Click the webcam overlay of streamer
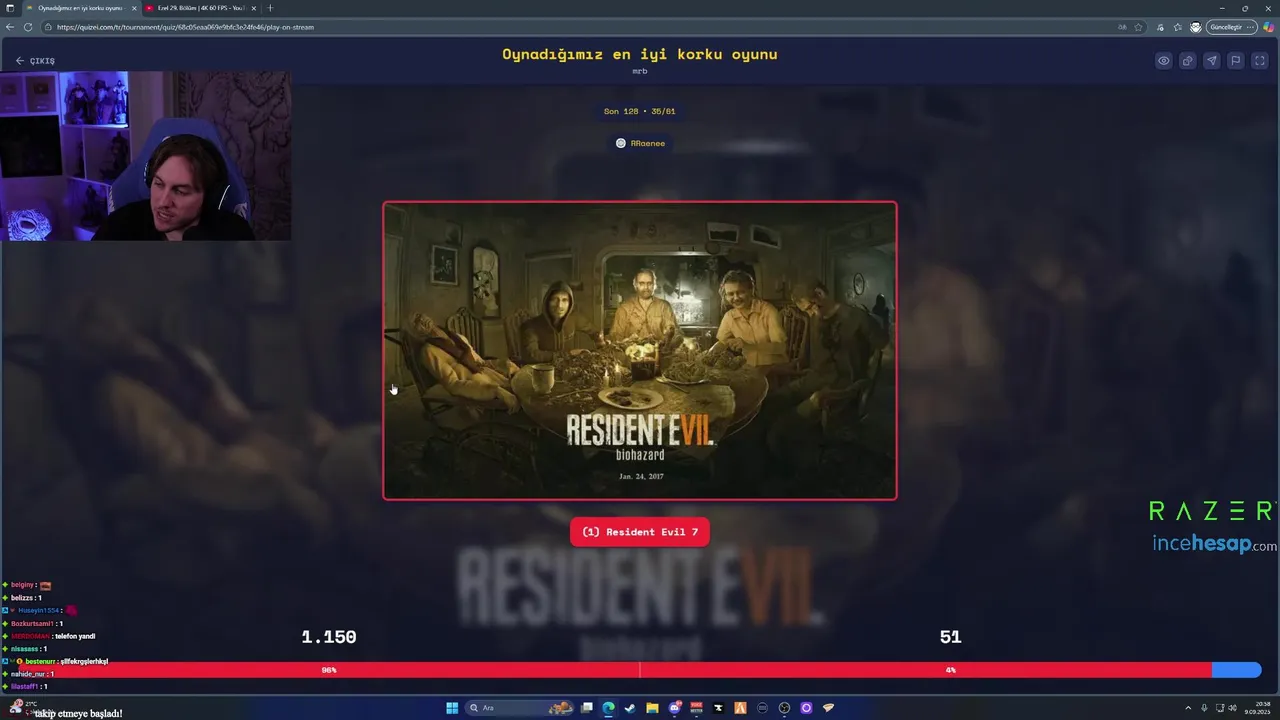The height and width of the screenshot is (720, 1280). point(146,156)
